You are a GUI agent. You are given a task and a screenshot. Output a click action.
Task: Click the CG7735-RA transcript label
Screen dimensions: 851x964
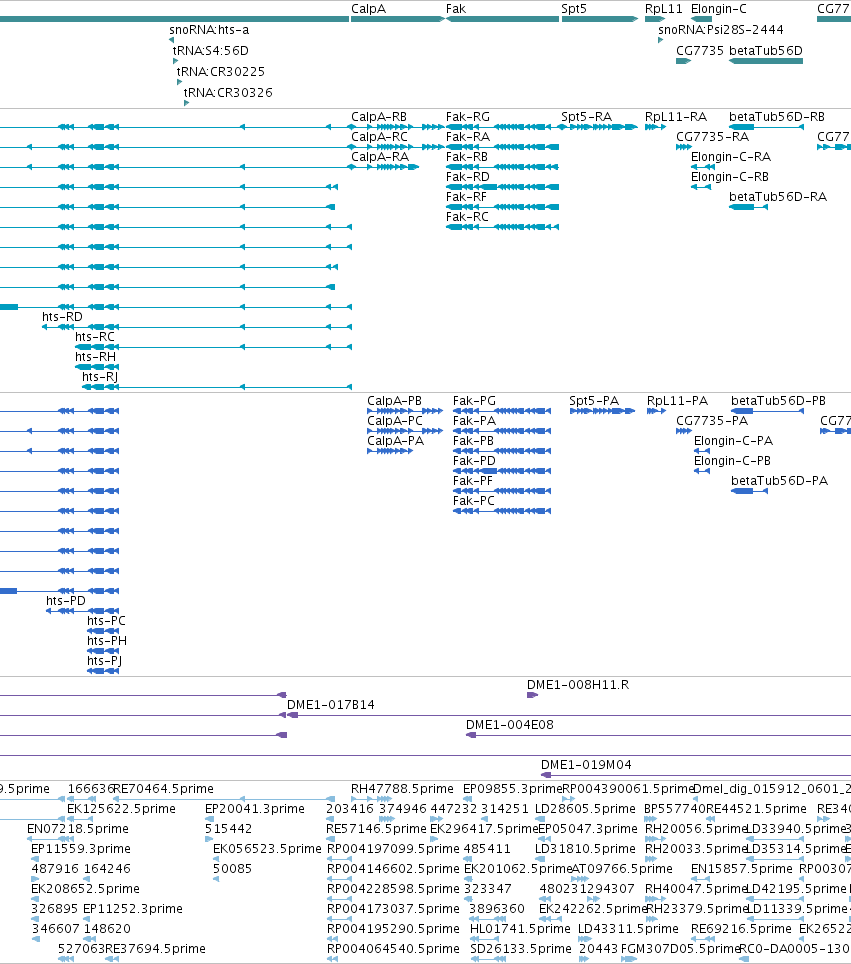tap(713, 136)
